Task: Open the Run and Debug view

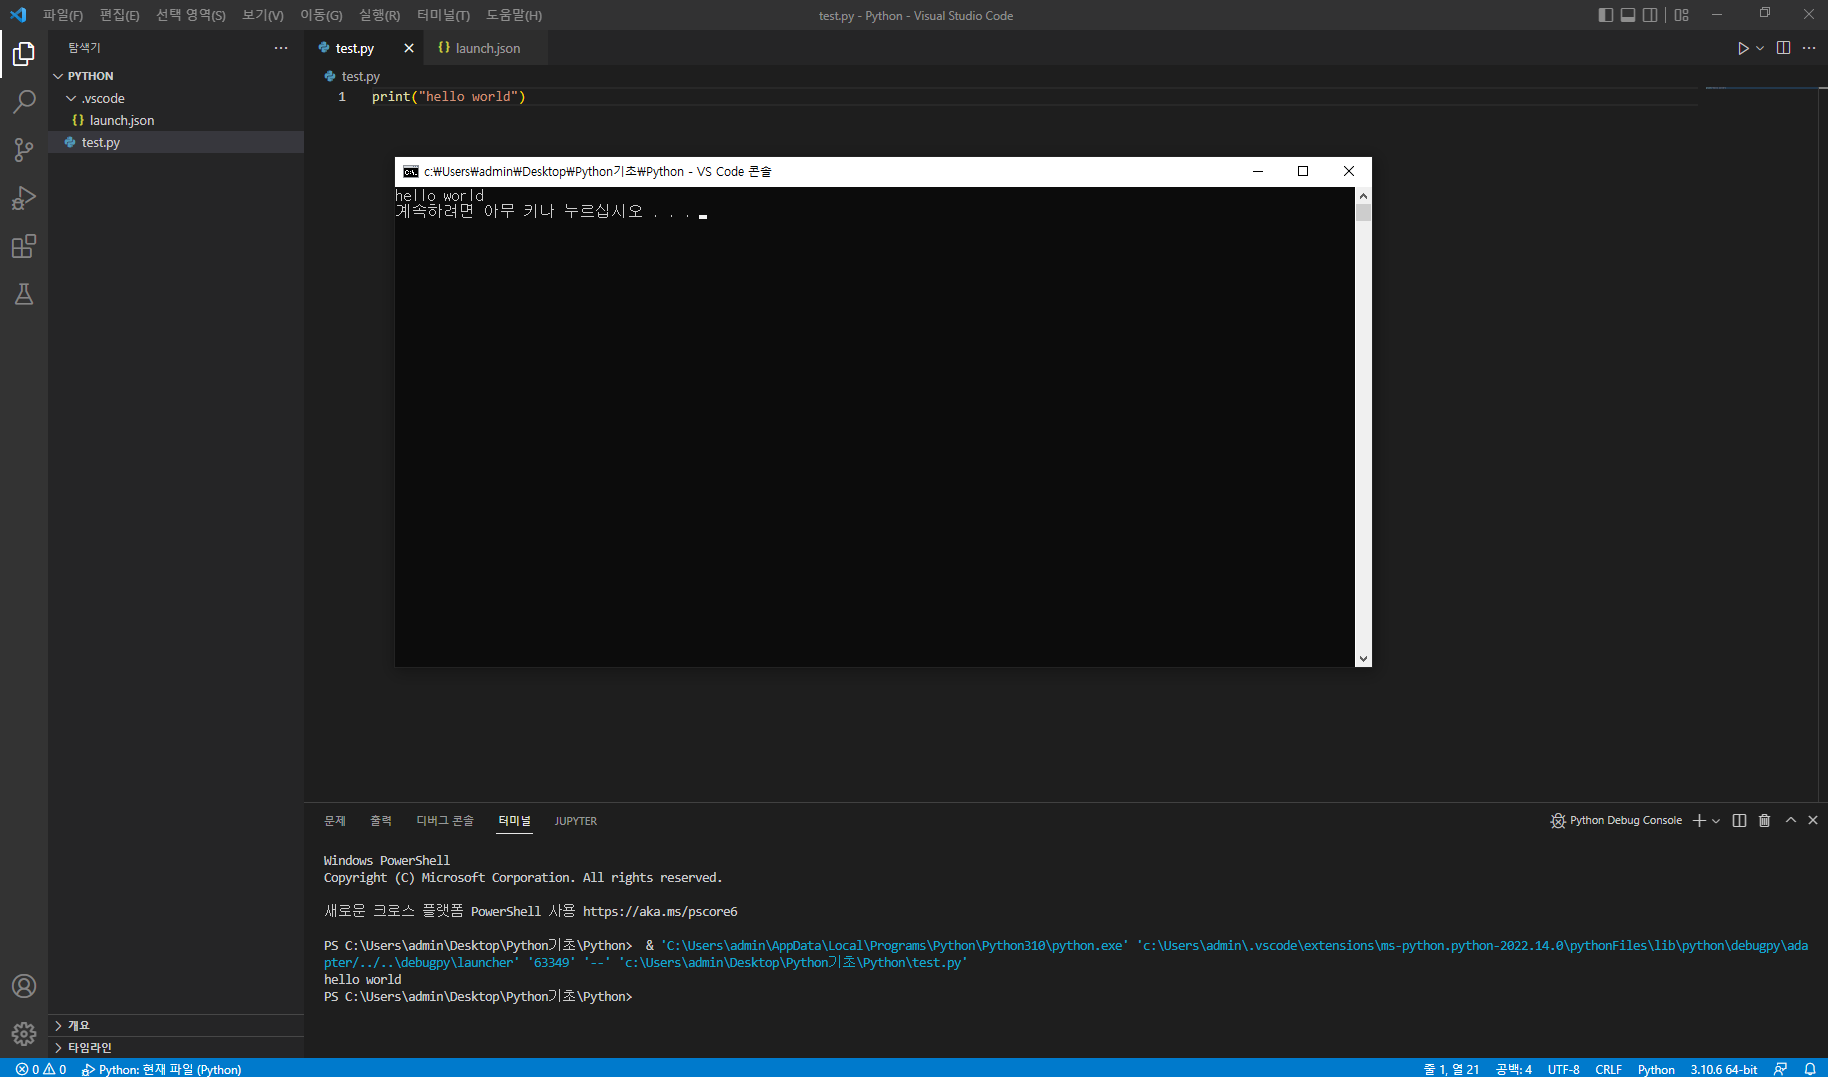Action: (x=24, y=198)
